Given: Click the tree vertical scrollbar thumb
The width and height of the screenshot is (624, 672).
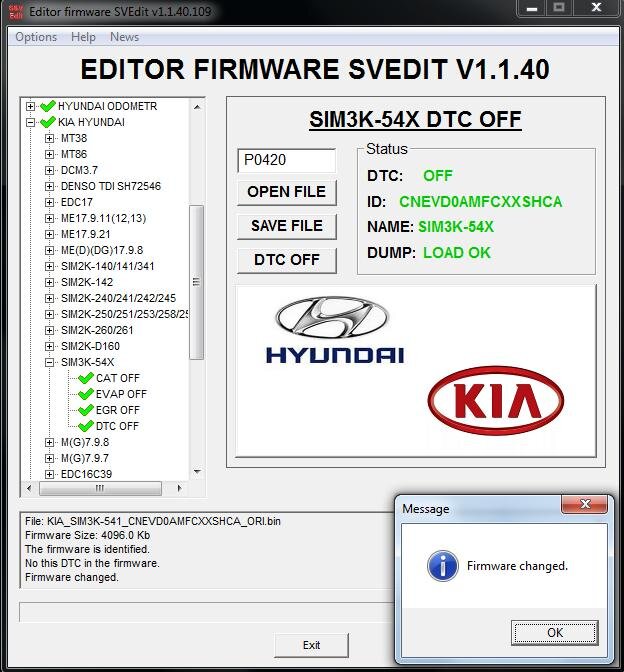Looking at the screenshot, I should pos(197,282).
